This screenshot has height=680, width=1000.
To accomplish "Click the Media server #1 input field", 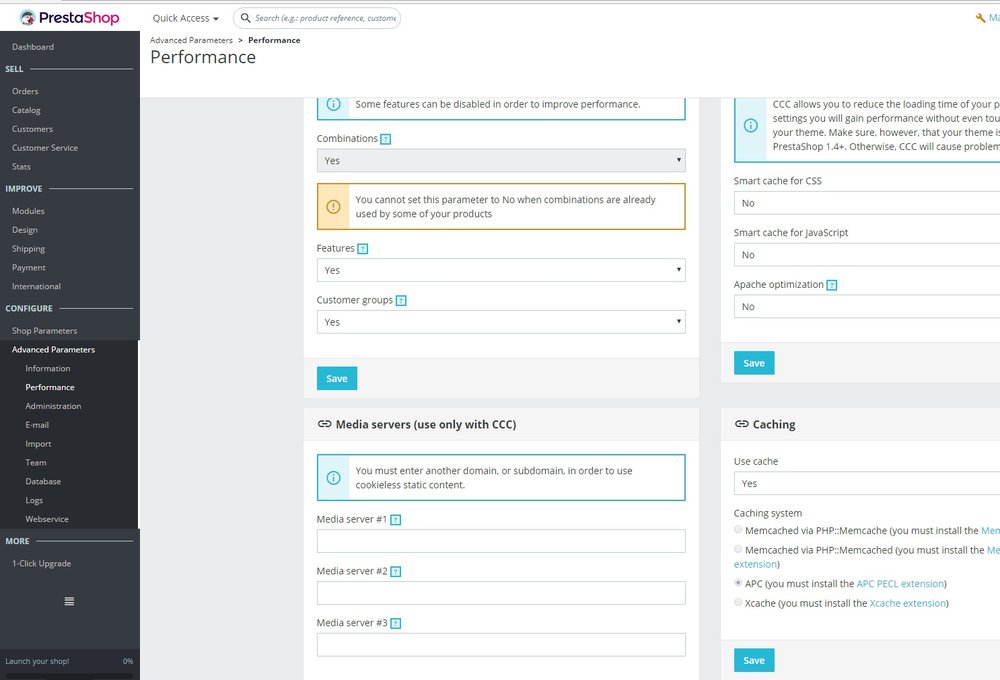I will click(501, 541).
